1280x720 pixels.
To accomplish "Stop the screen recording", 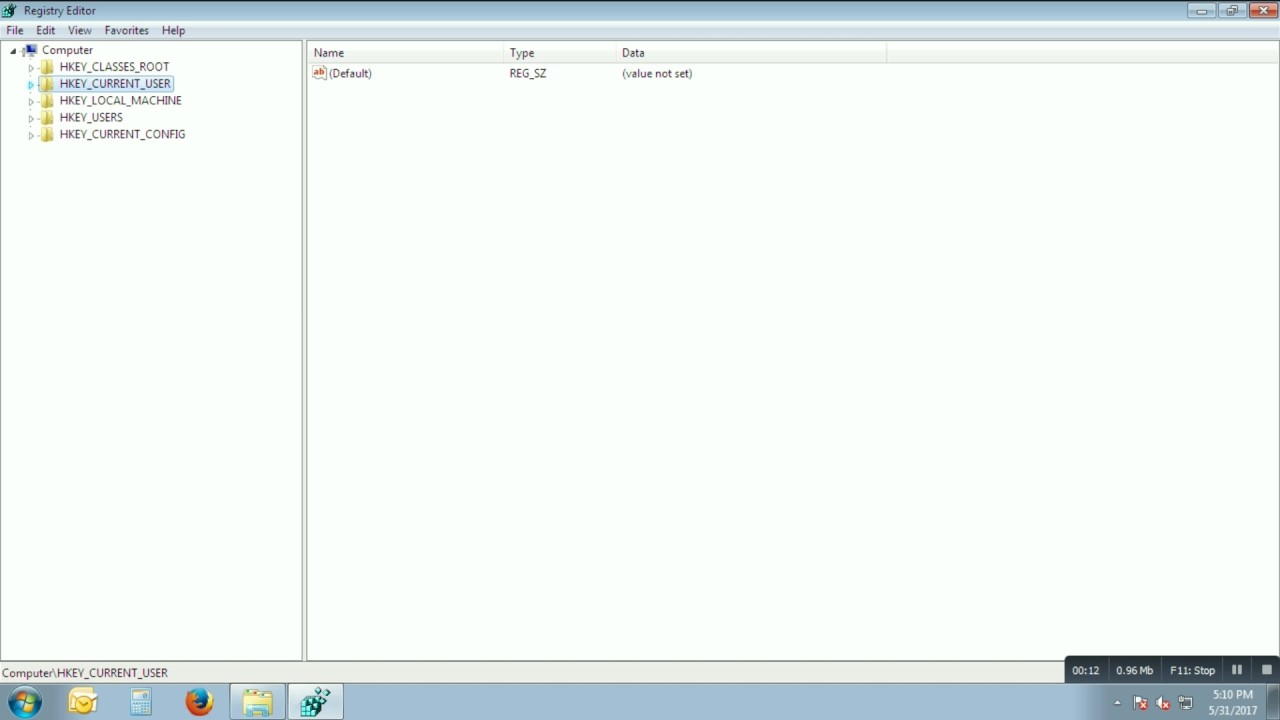I will (1266, 670).
